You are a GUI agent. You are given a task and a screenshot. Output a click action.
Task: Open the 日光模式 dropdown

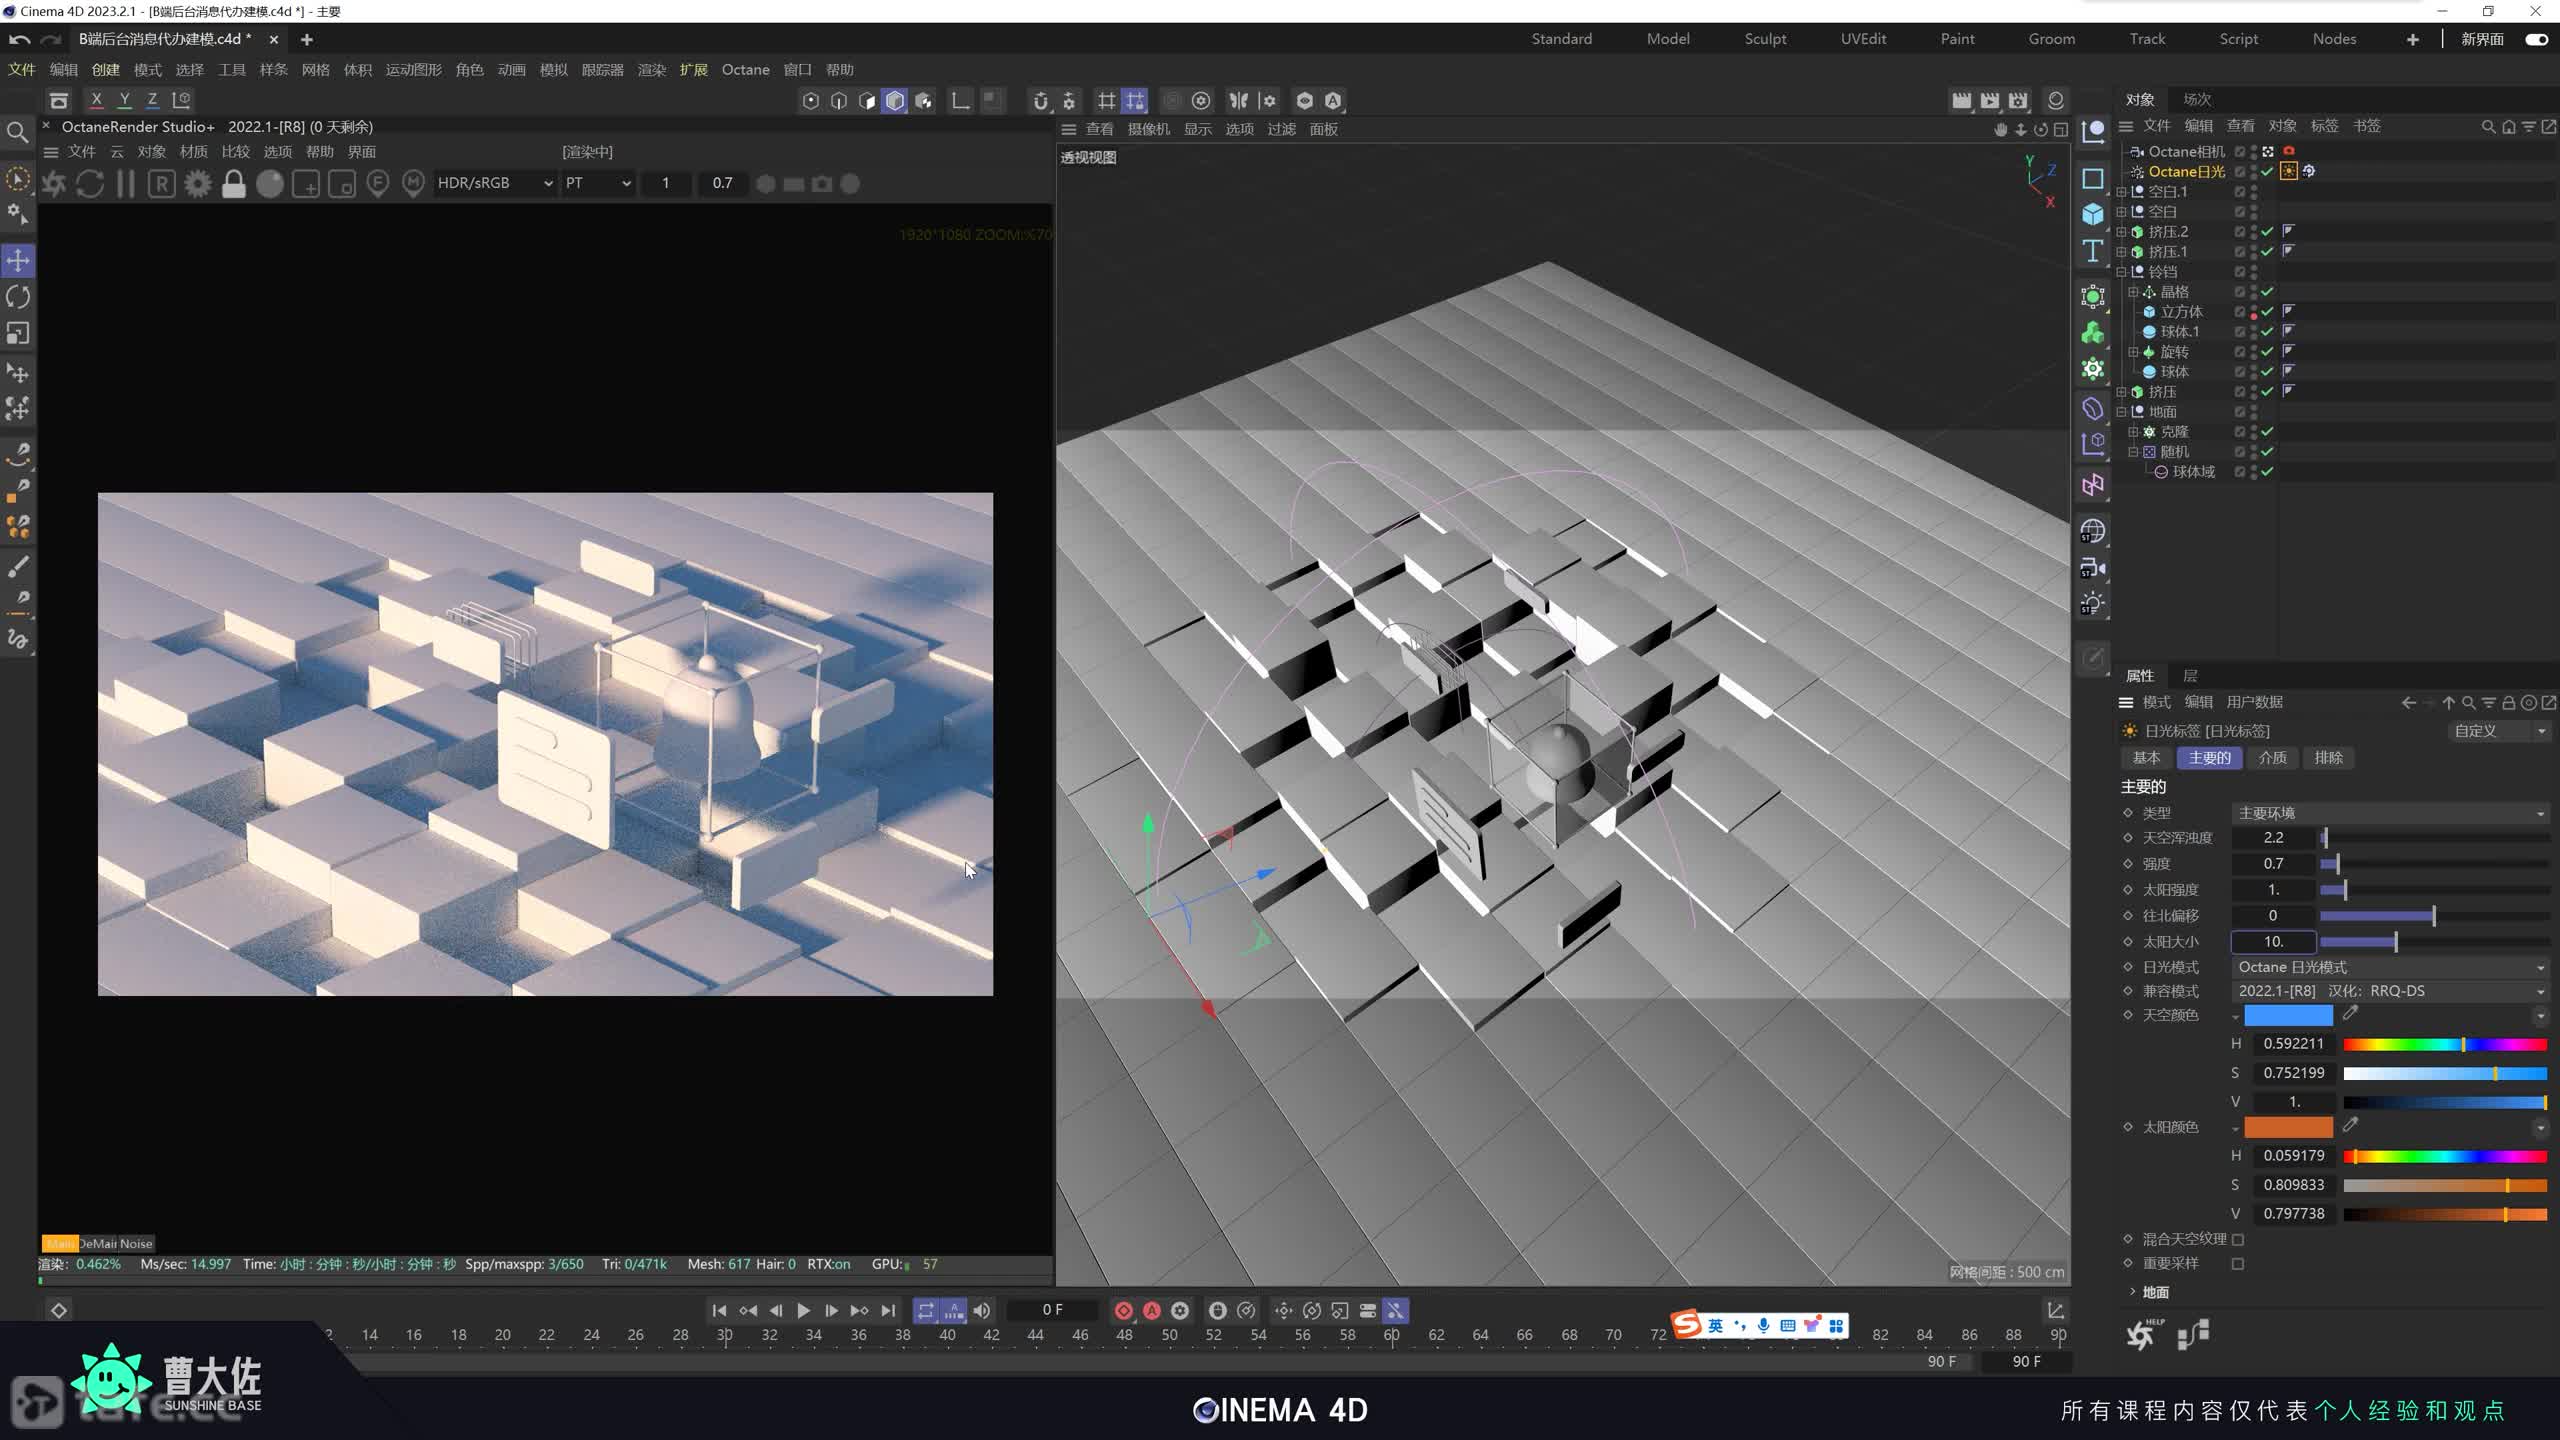(2390, 967)
